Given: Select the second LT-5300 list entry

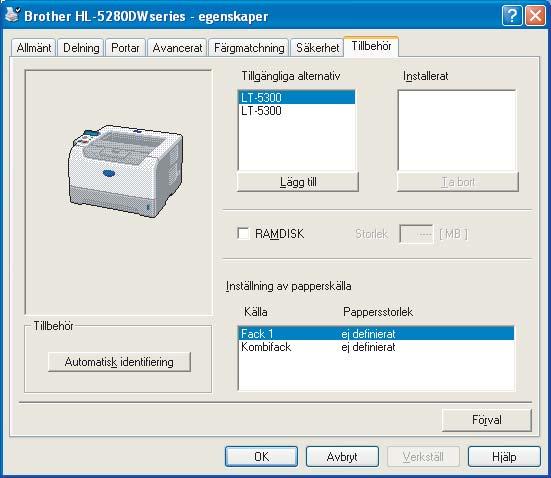Looking at the screenshot, I should [297, 111].
